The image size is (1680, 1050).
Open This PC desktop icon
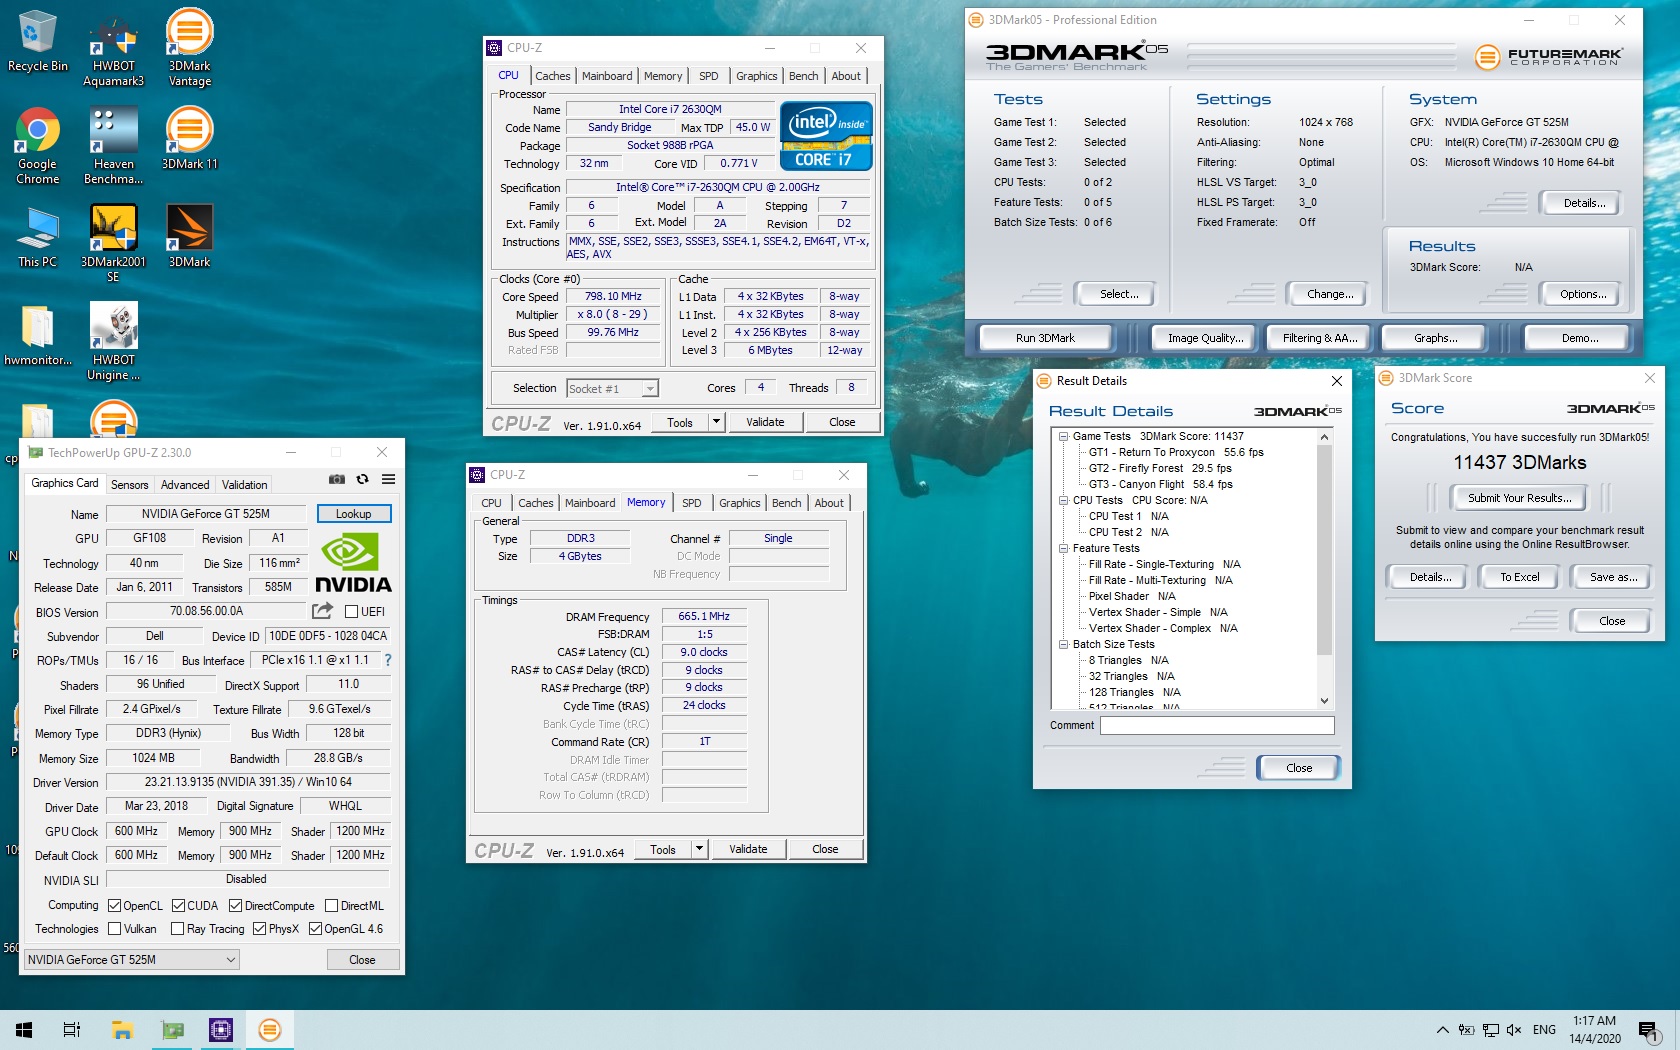[x=37, y=237]
